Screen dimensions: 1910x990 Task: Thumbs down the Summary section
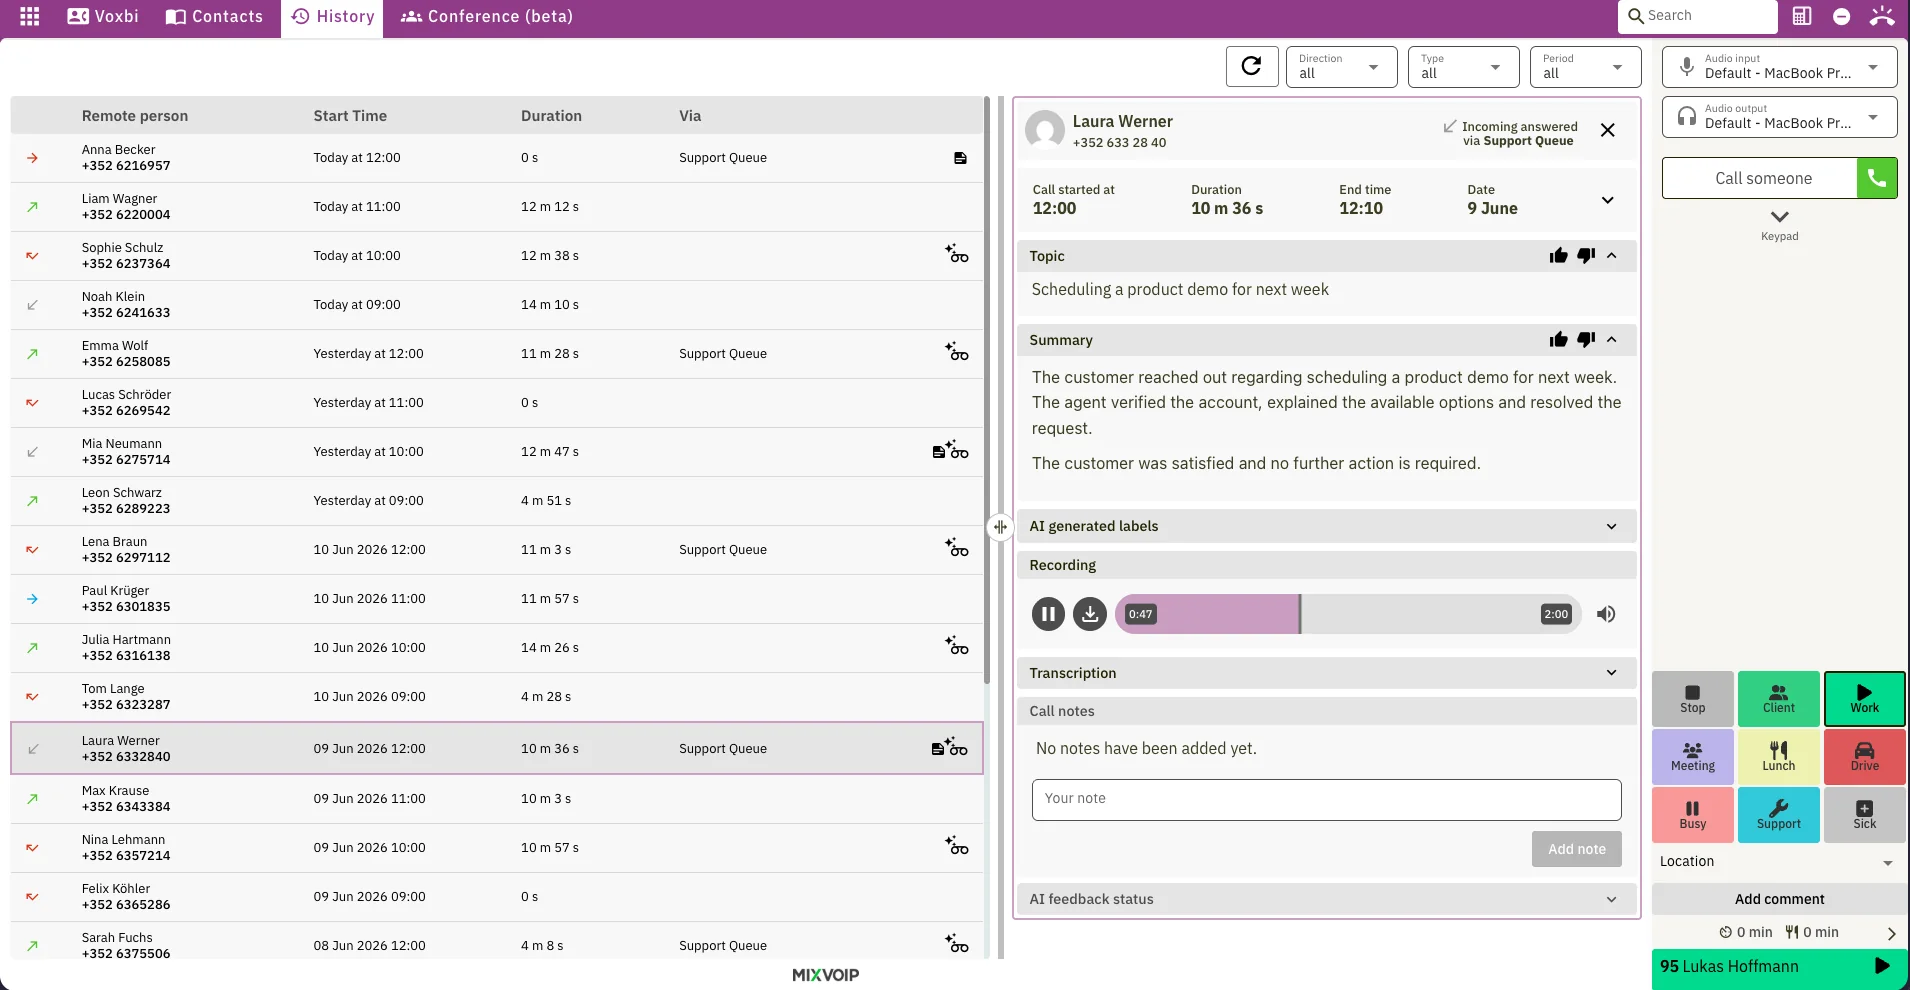(x=1586, y=340)
